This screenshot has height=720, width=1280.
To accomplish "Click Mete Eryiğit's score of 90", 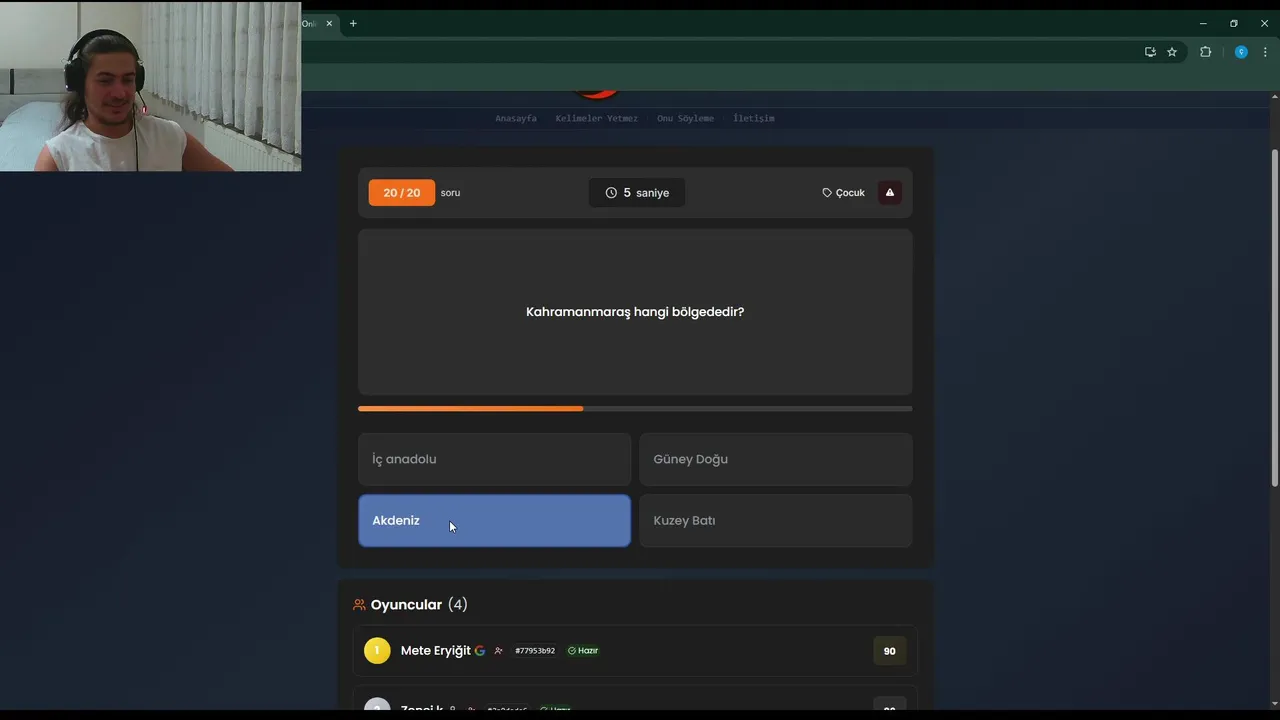I will tap(889, 651).
